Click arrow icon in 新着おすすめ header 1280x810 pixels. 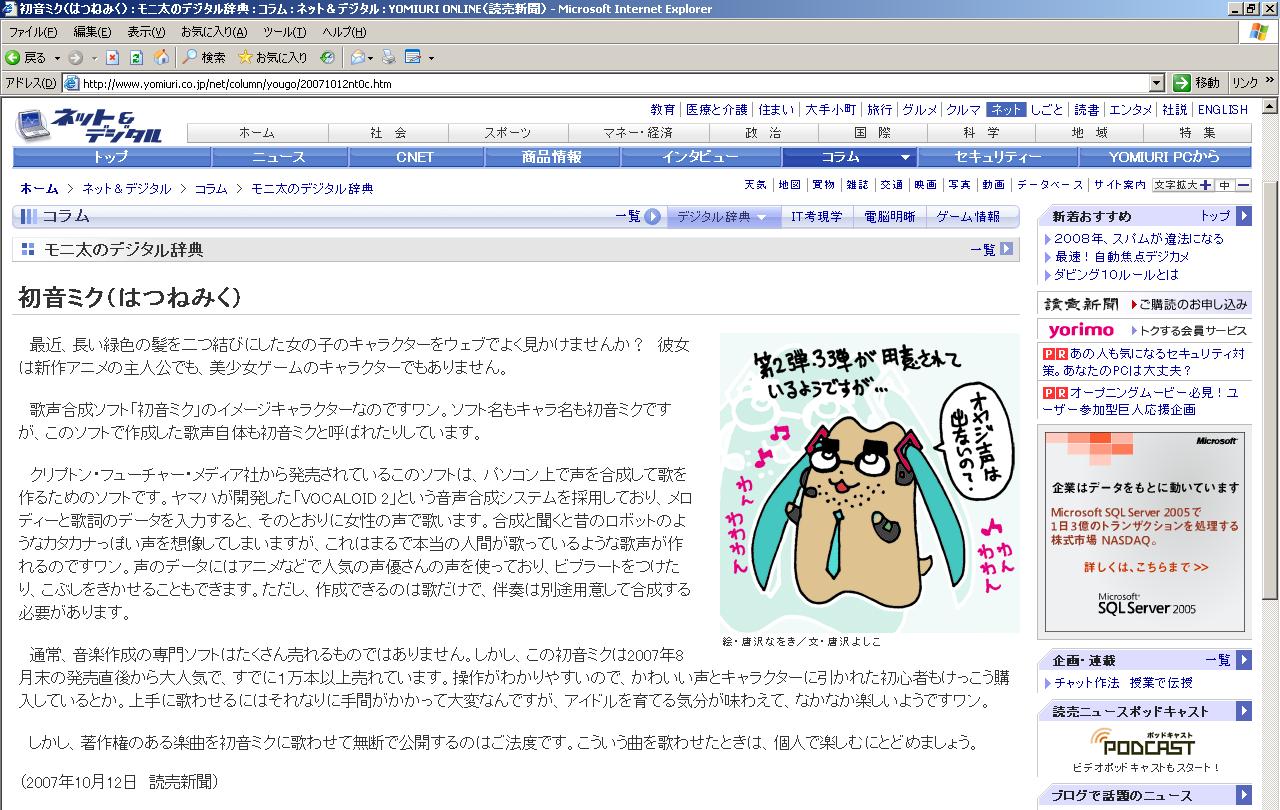click(x=1243, y=215)
